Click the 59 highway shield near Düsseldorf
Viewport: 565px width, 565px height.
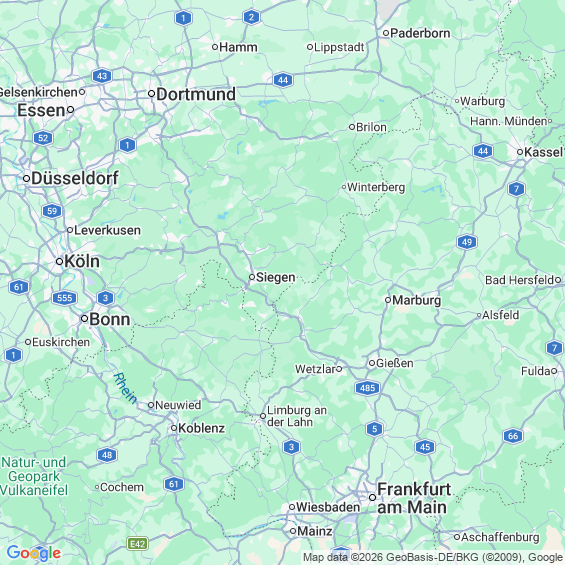[x=52, y=211]
